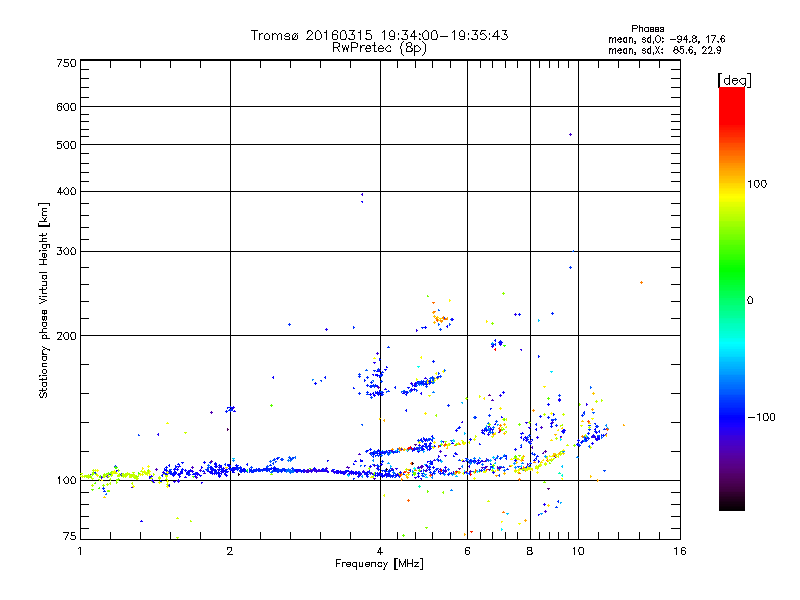Viewport: 800px width, 600px height.
Task: Click the y-axis '750' tick label
Action: (x=66, y=63)
